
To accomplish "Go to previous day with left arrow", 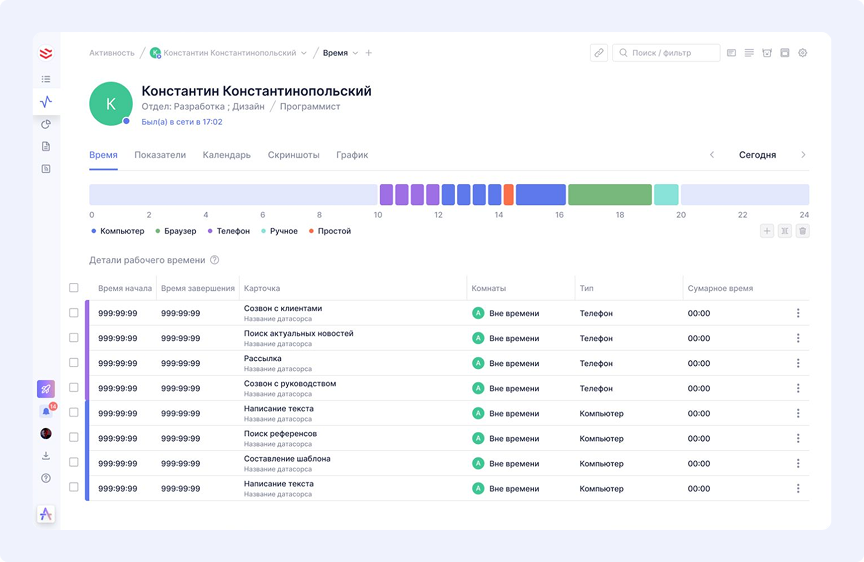I will pyautogui.click(x=712, y=155).
